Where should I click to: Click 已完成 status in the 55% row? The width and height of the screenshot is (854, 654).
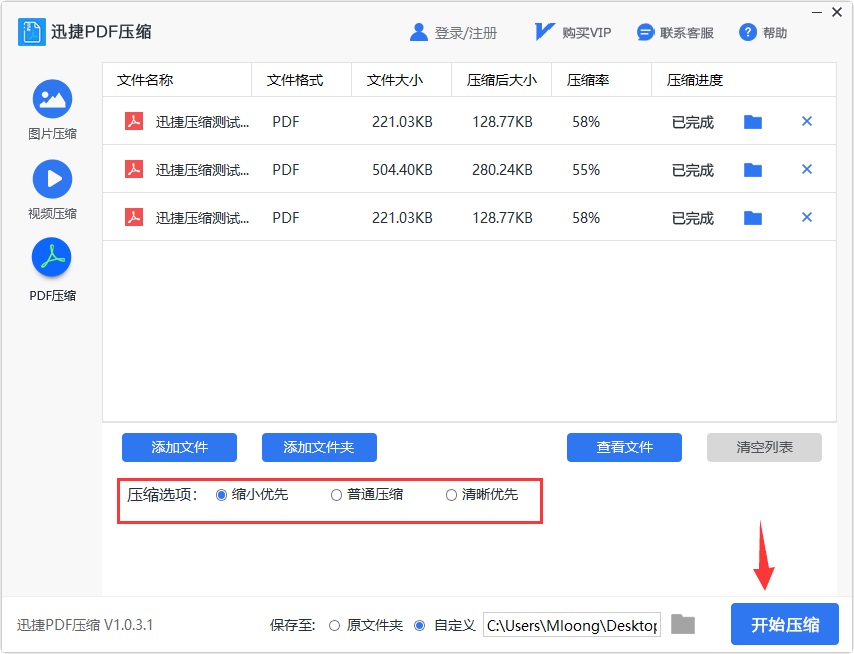693,170
